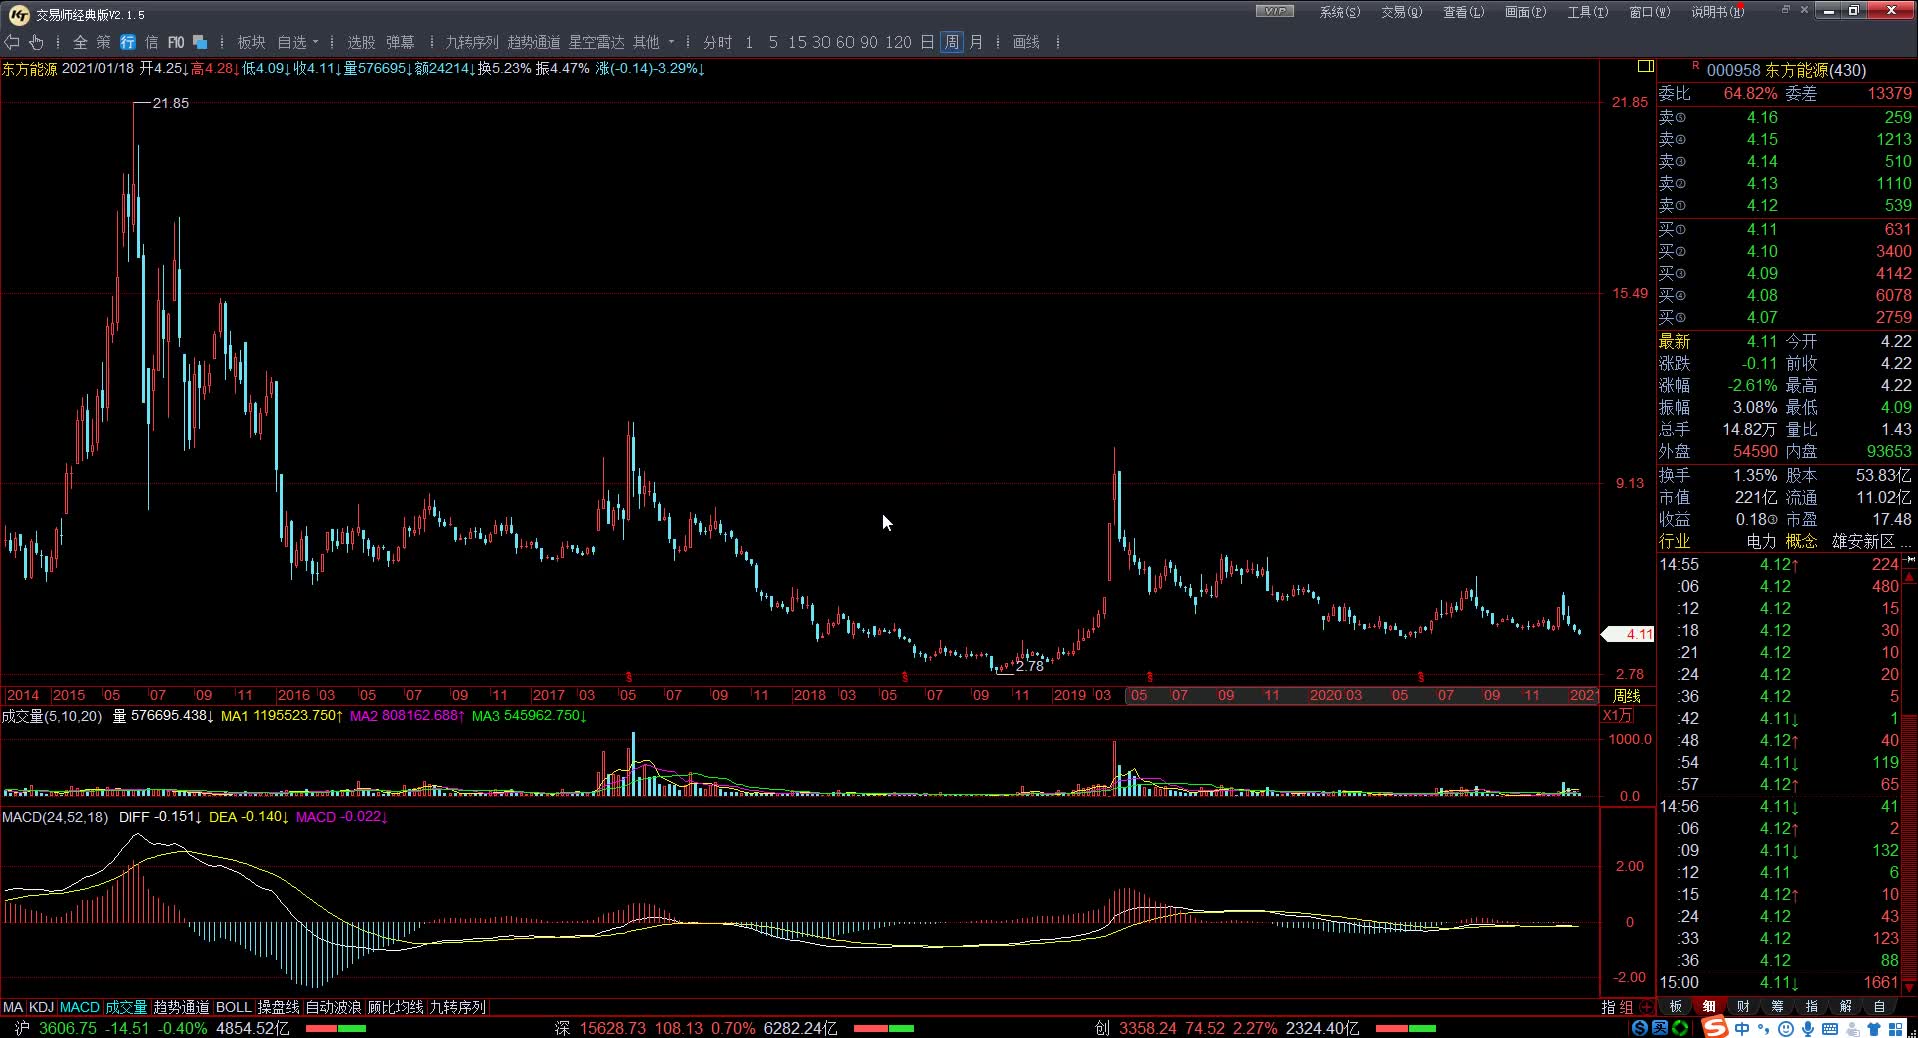
Task: Select the 操盘线 indicator tab
Action: coord(279,1007)
